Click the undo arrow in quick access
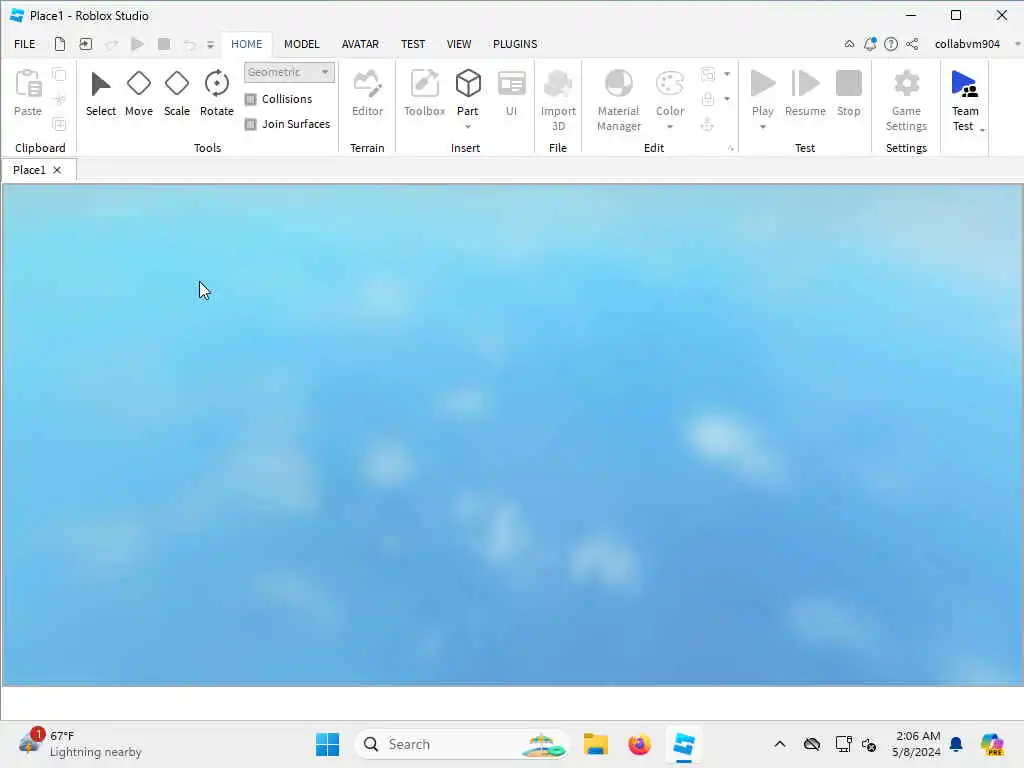This screenshot has width=1024, height=768. pos(189,44)
